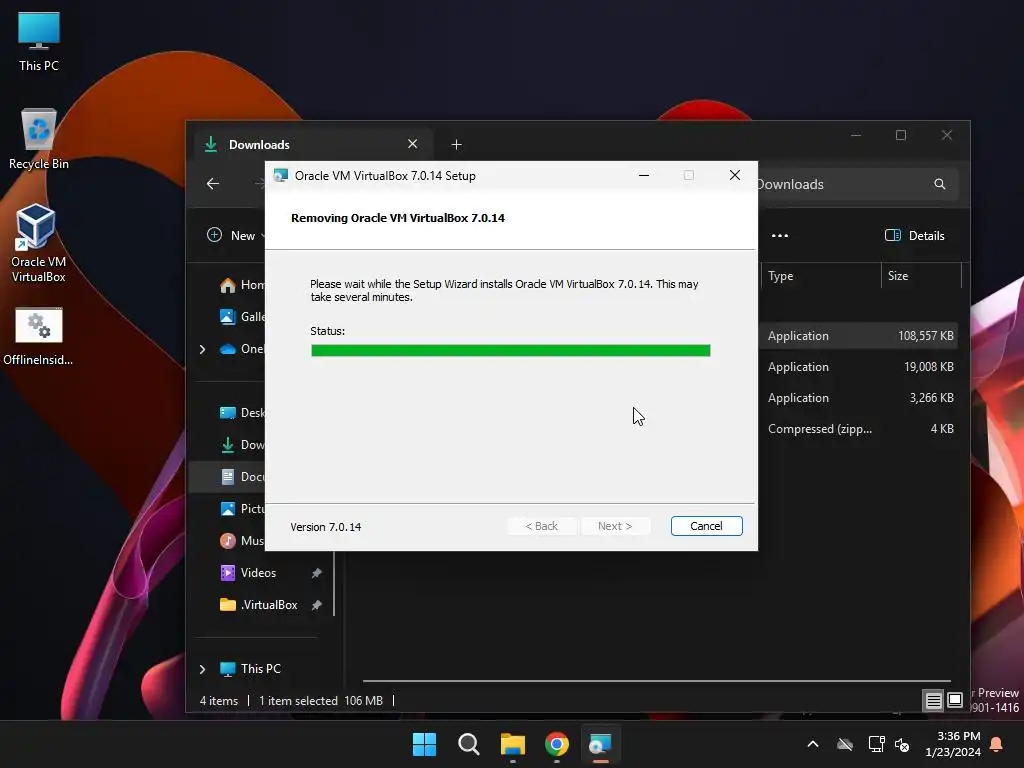Open Google Chrome from taskbar
This screenshot has height=768, width=1024.
coord(557,744)
